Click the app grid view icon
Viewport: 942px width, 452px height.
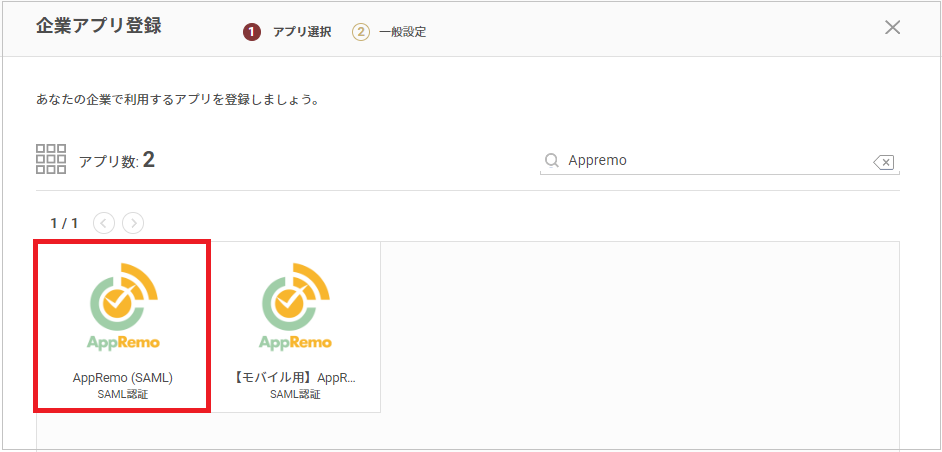[x=51, y=159]
